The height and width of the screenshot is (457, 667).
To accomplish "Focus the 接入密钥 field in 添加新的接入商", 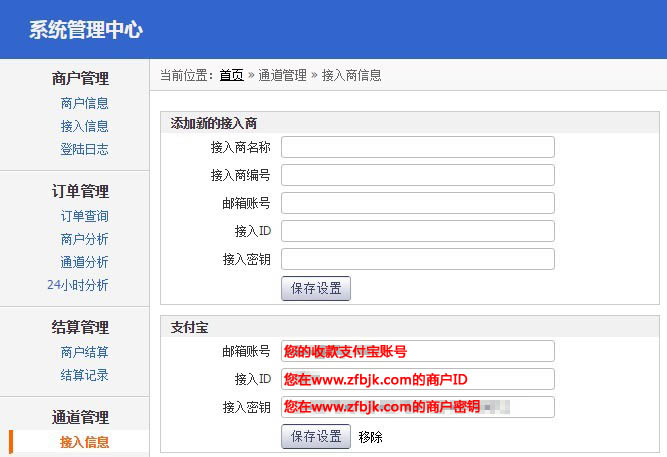I will click(418, 259).
